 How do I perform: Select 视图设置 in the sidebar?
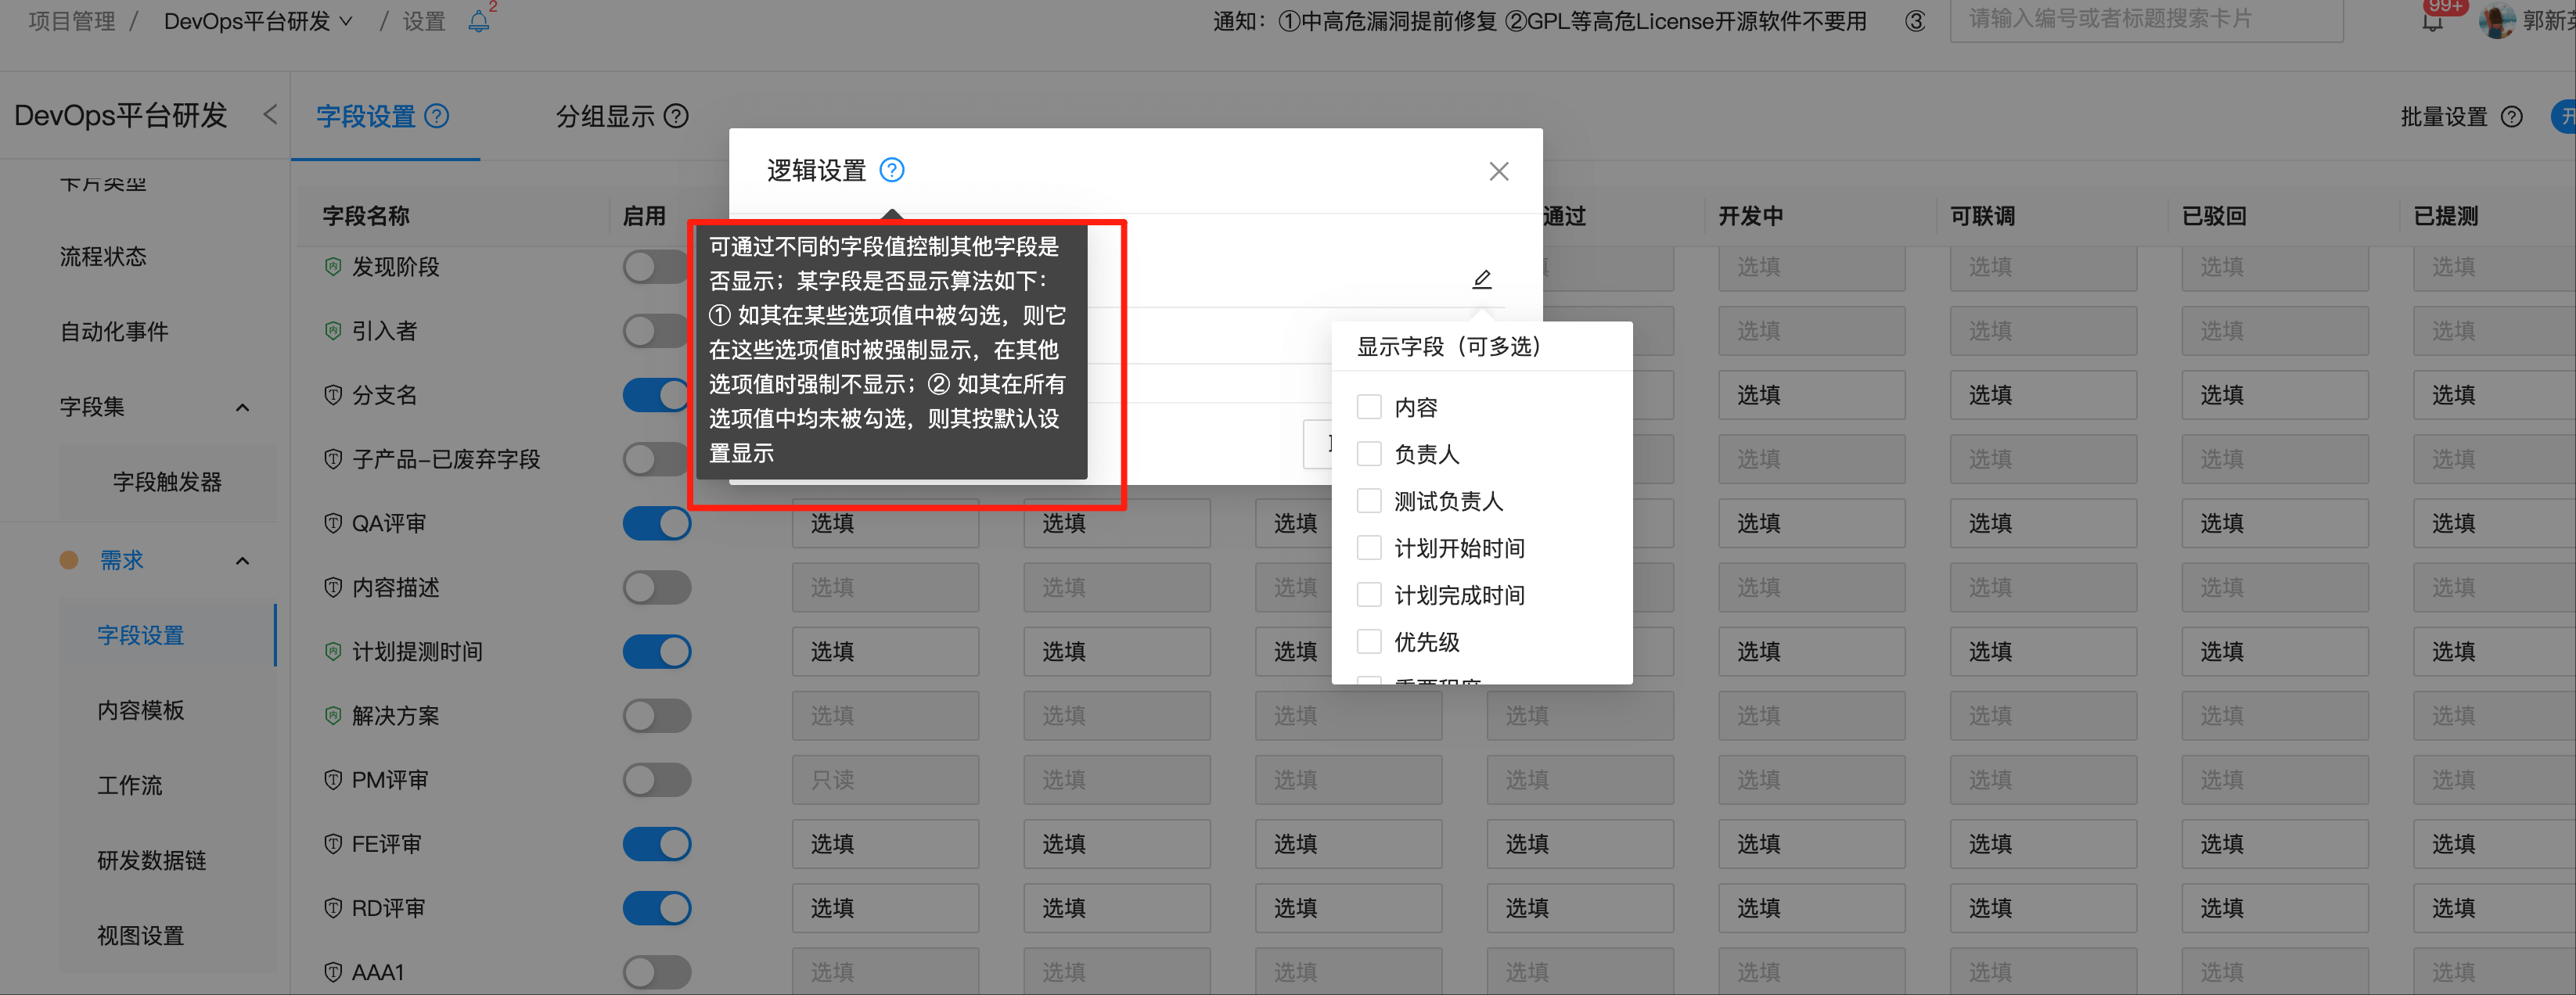(x=139, y=935)
